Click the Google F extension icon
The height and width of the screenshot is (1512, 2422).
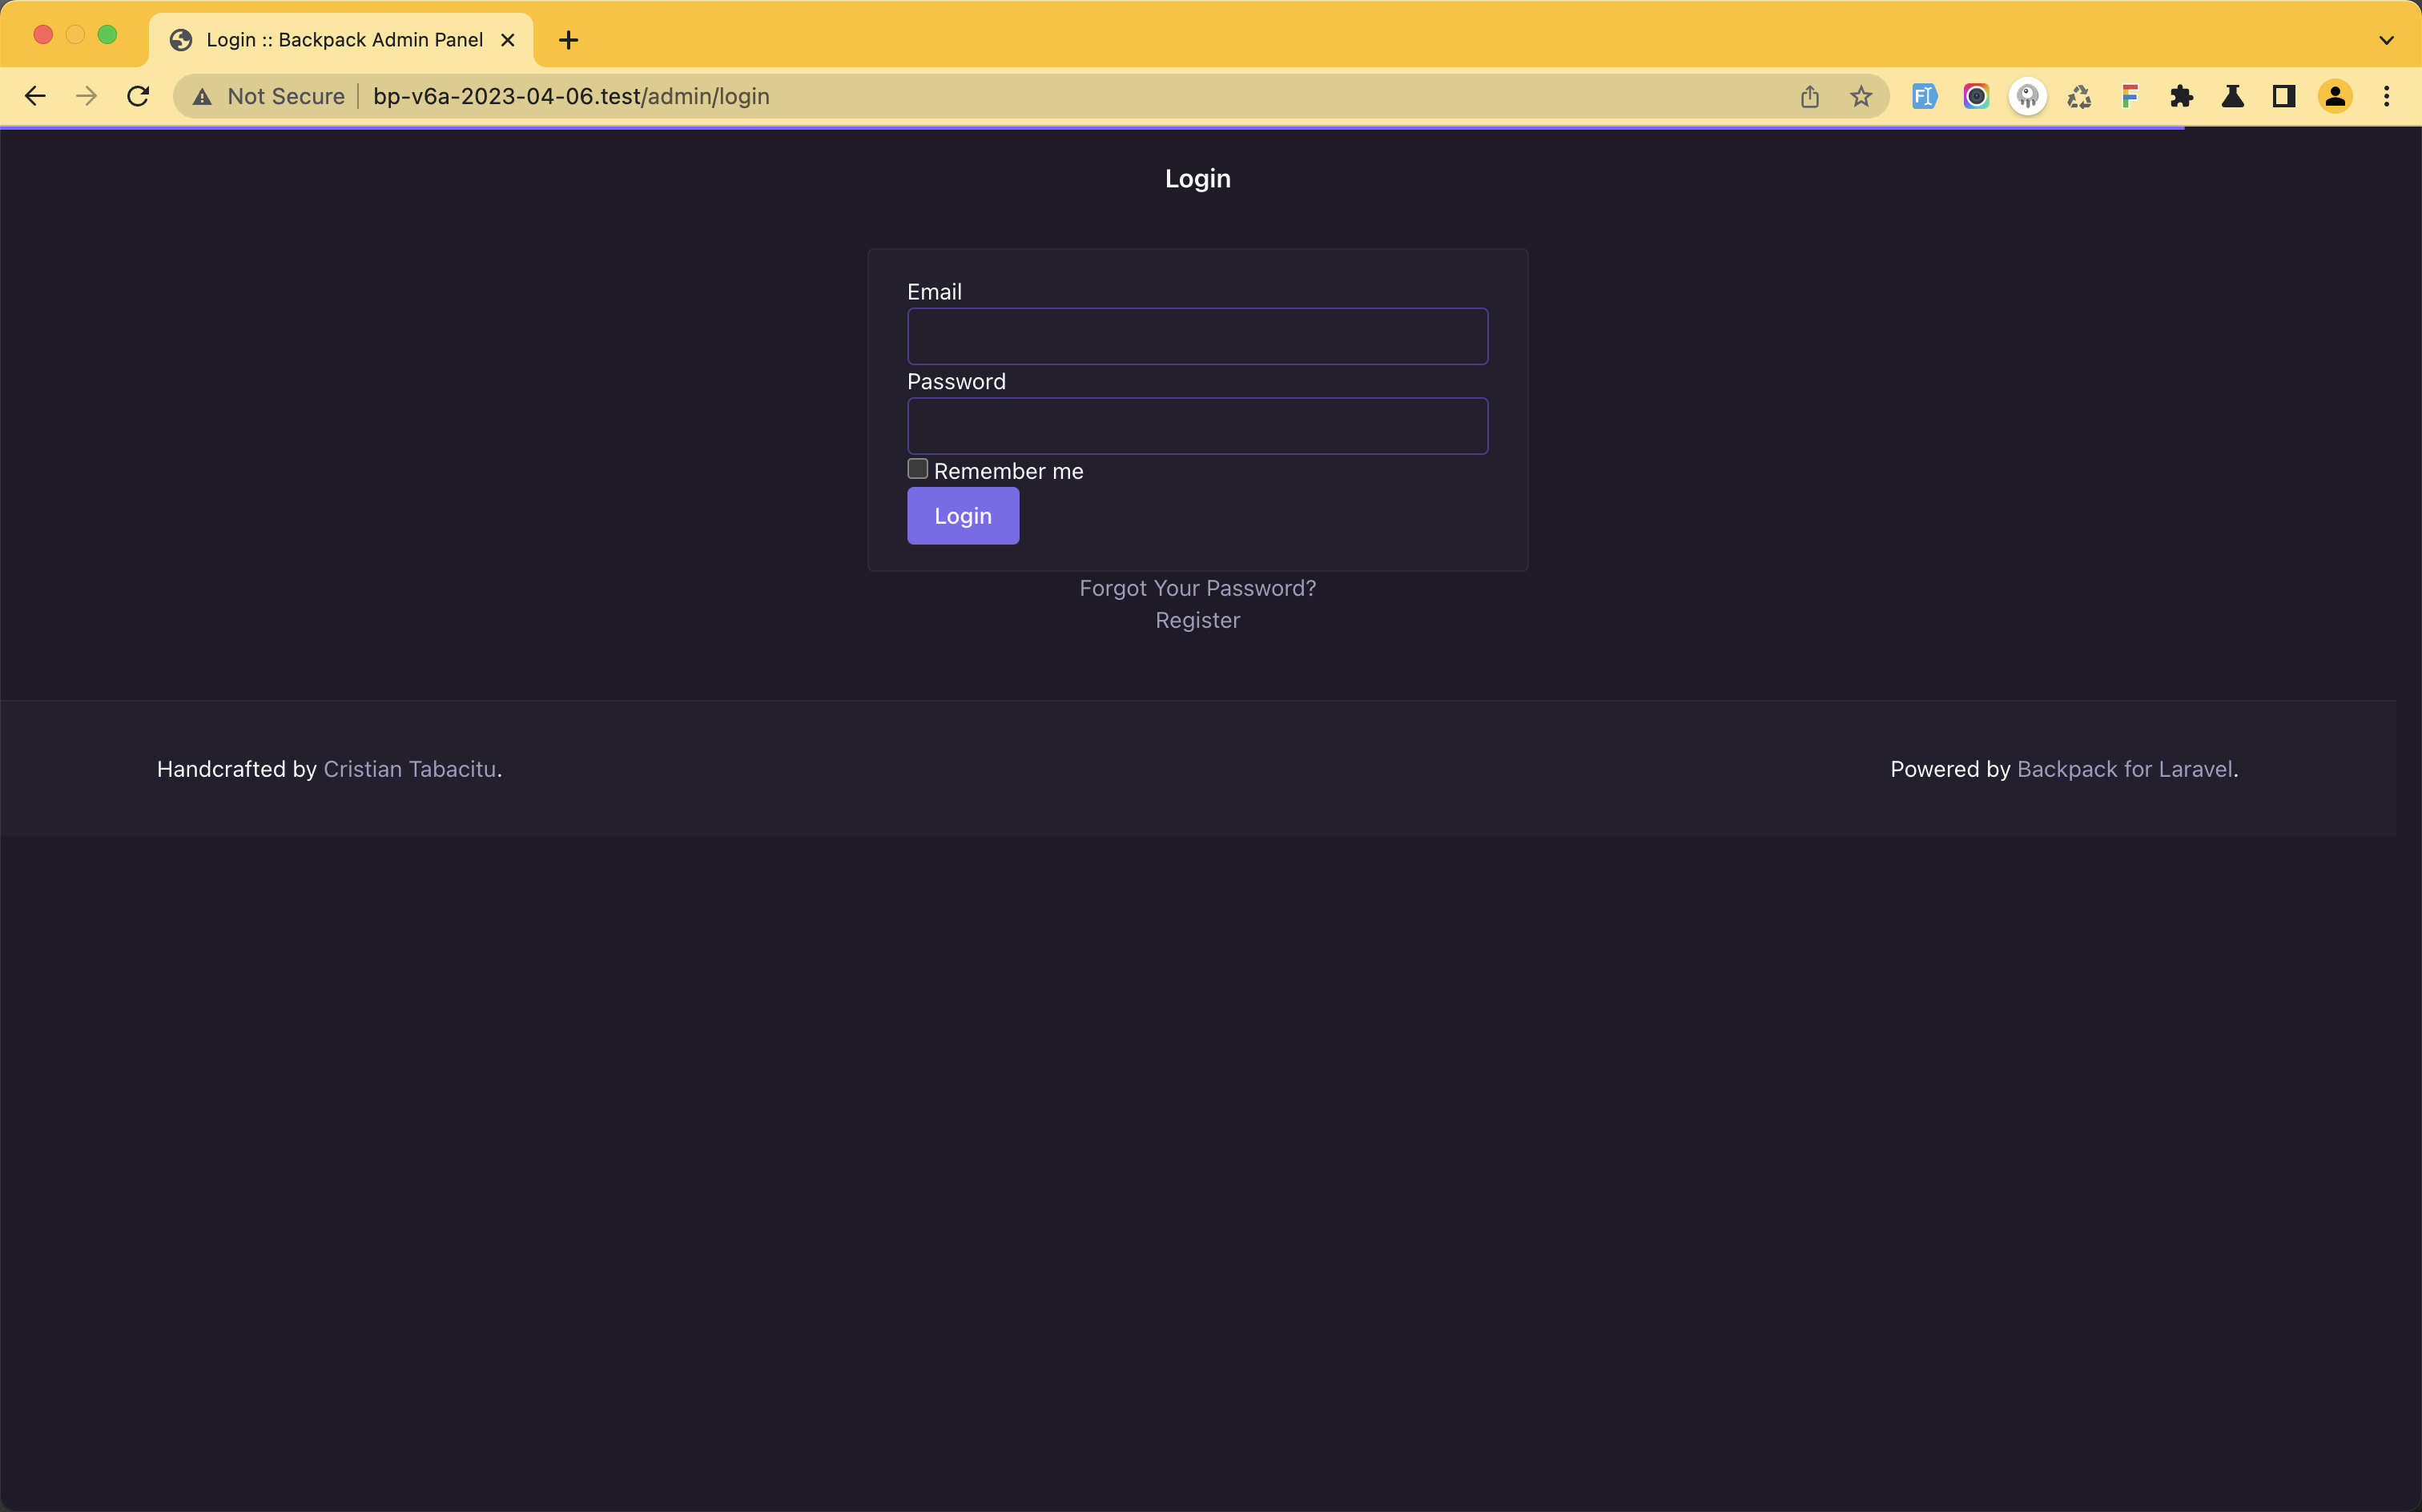(2130, 96)
